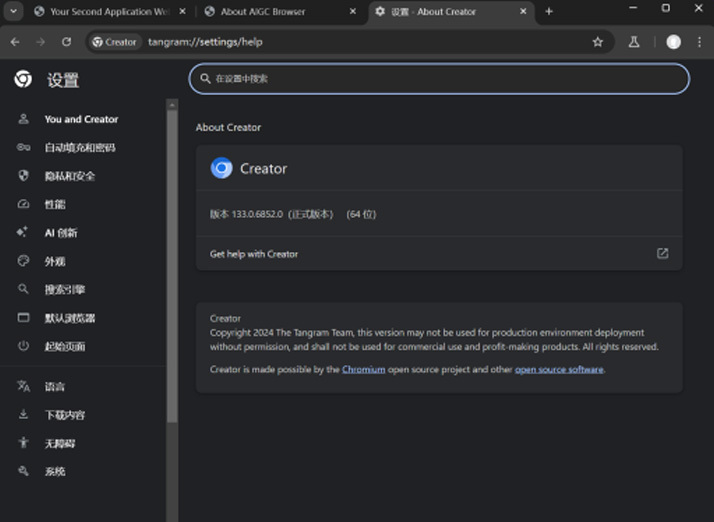Follow the Chromium hyperlink

pos(363,369)
